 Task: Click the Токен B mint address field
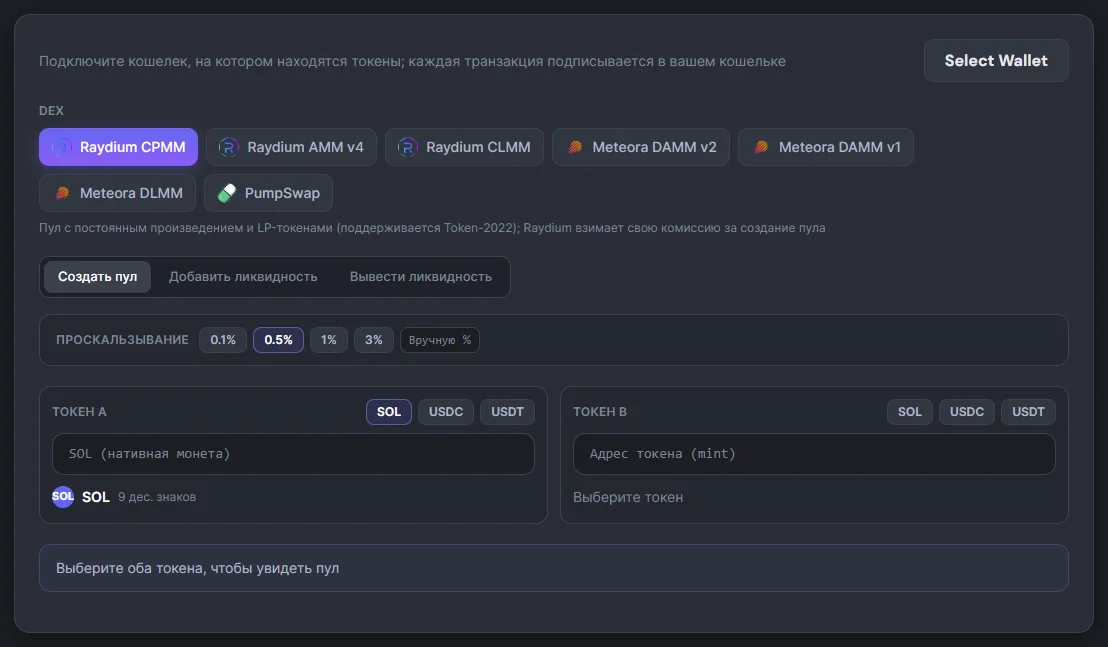(814, 454)
